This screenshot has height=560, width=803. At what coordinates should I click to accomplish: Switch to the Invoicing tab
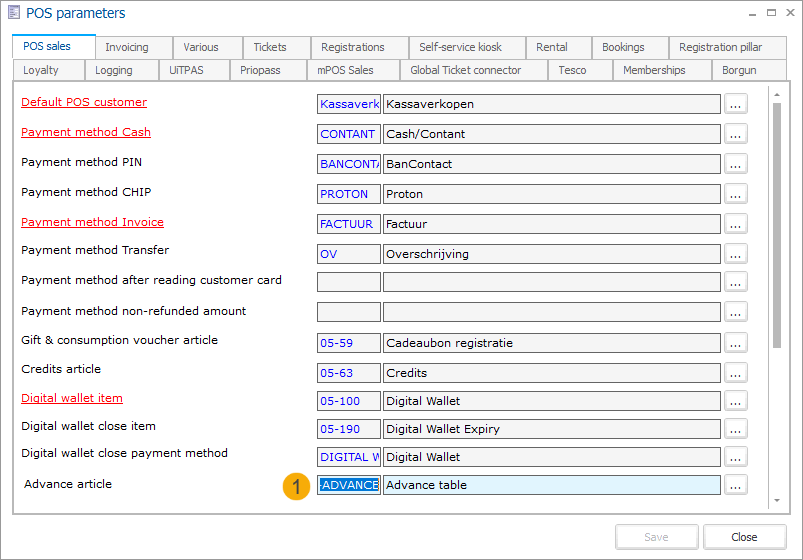click(x=127, y=47)
